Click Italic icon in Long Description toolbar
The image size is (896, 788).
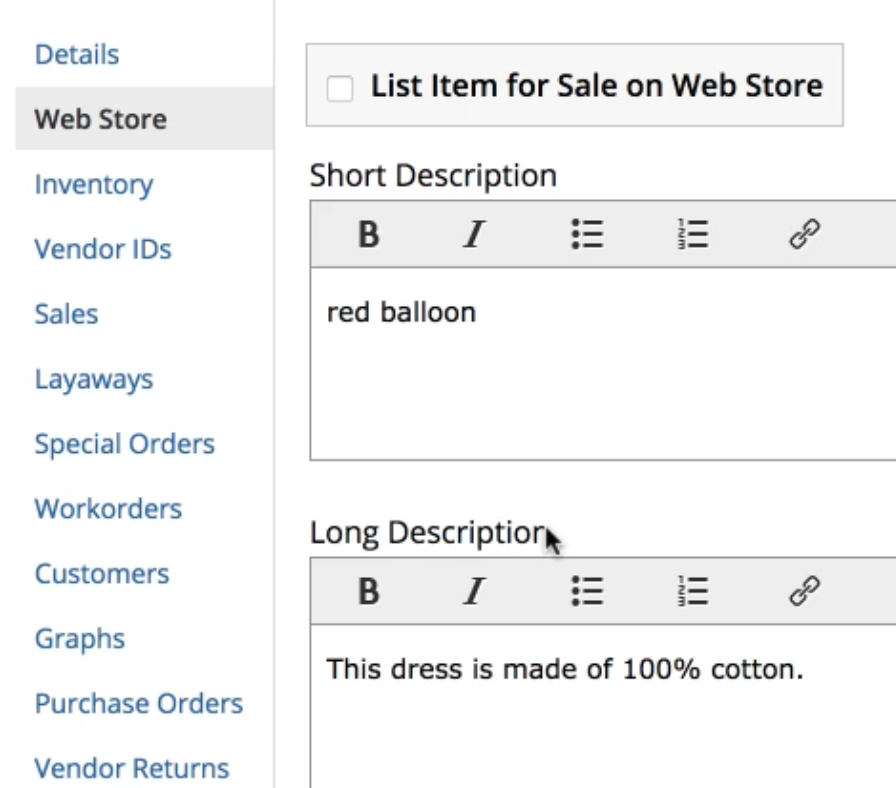click(x=474, y=592)
